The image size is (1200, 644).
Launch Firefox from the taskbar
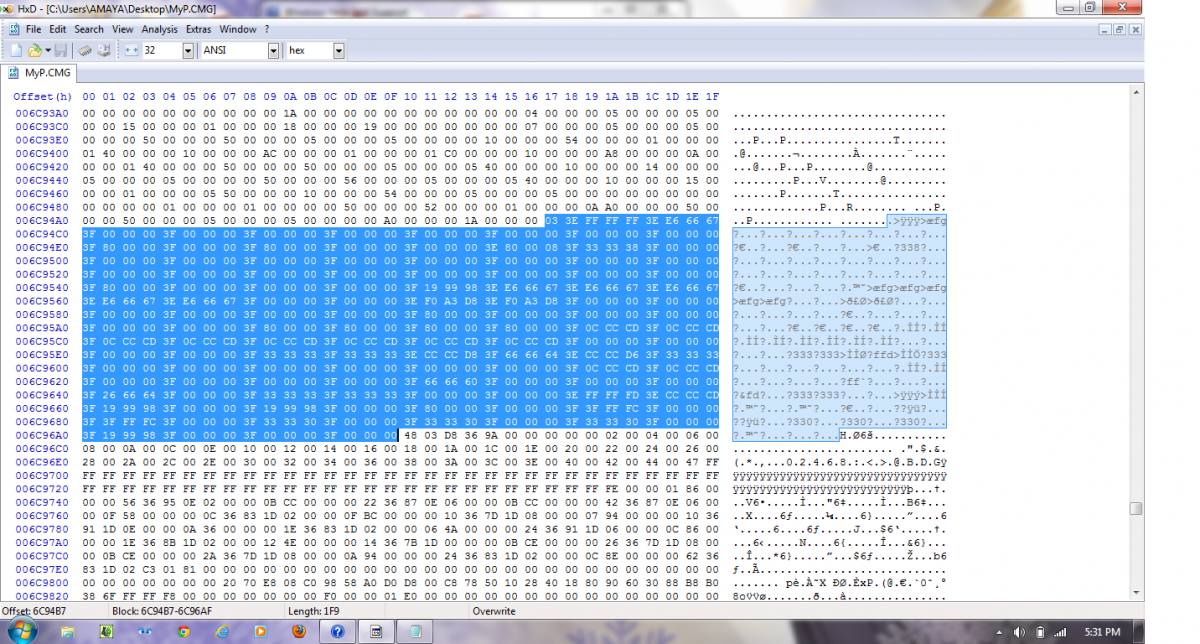point(298,631)
